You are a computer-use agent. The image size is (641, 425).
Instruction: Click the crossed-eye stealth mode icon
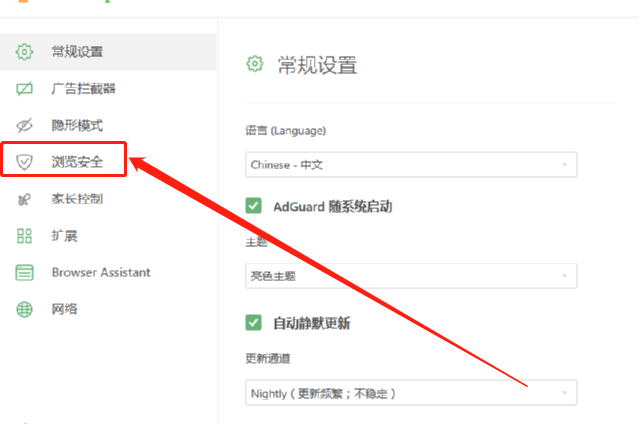click(x=25, y=125)
